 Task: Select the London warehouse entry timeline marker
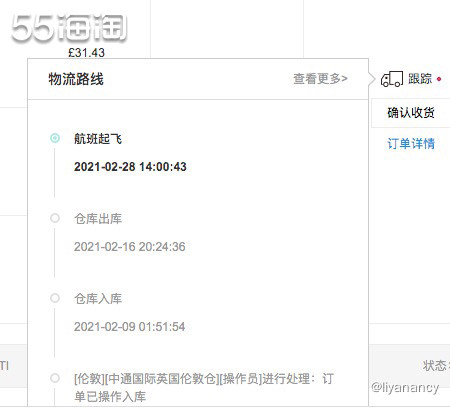(x=55, y=378)
